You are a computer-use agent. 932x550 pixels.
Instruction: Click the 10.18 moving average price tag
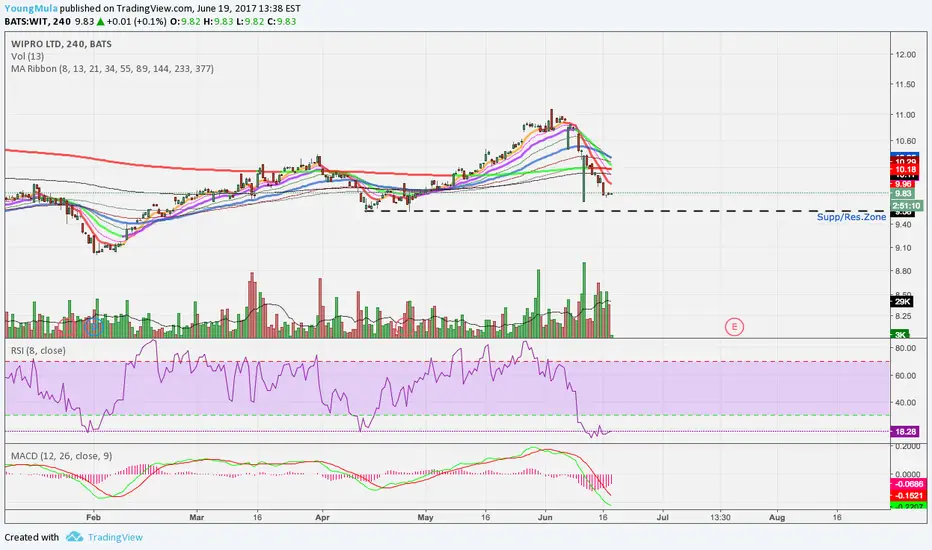click(905, 169)
